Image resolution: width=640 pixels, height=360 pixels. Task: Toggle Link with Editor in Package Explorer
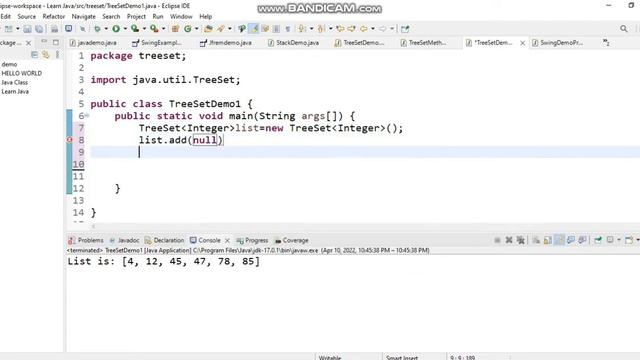46,55
